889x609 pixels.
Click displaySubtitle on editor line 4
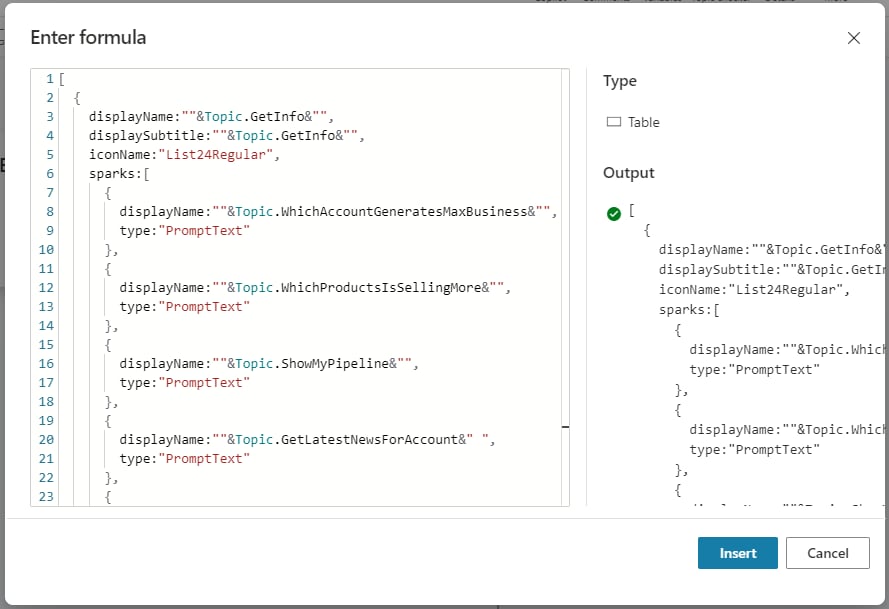pos(140,135)
